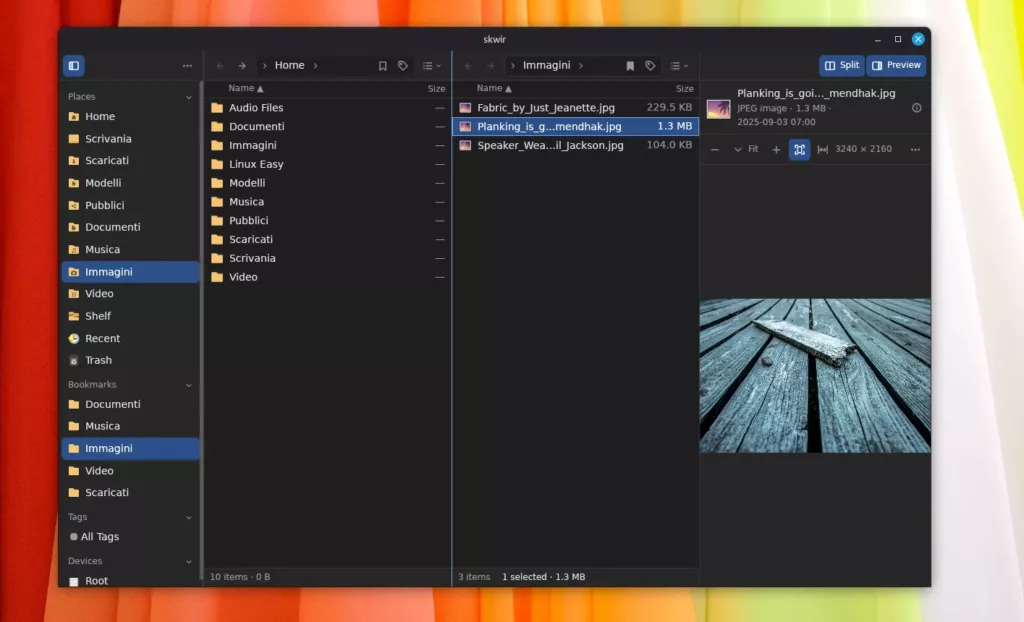Viewport: 1024px width, 622px height.
Task: Collapse the Devices section
Action: (x=189, y=561)
